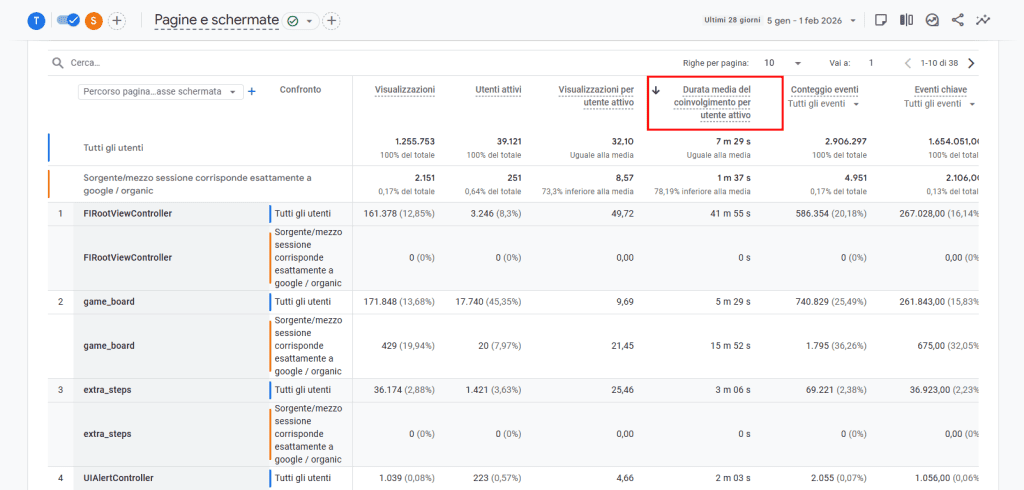This screenshot has width=1024, height=490.
Task: Go to the next page of results
Action: click(x=971, y=63)
